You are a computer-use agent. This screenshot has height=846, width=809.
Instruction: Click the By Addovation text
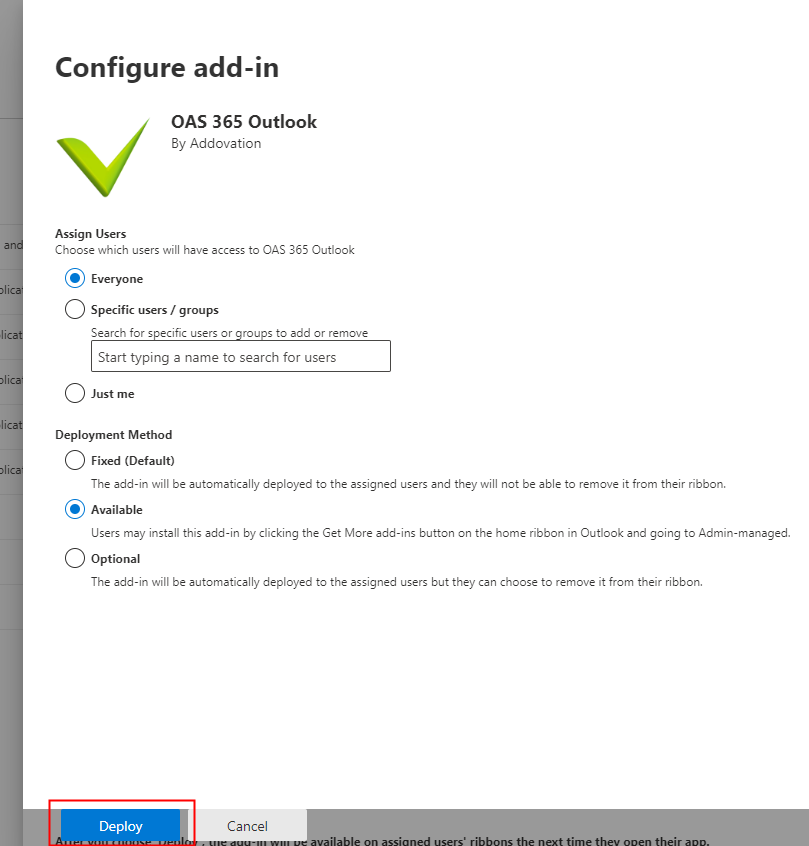pyautogui.click(x=216, y=144)
